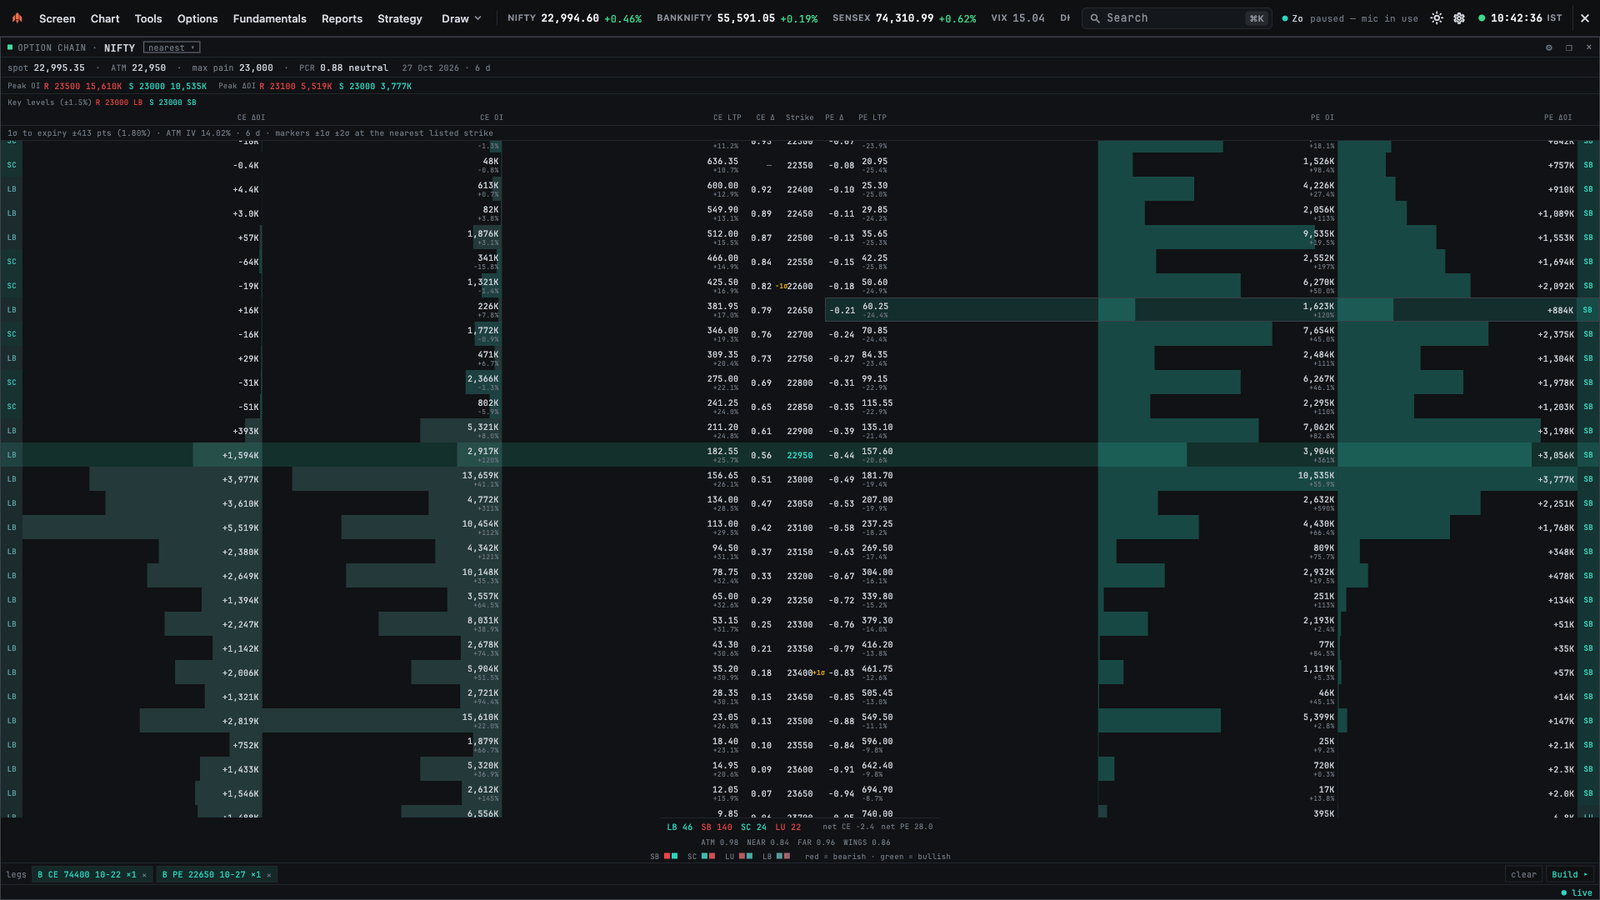Click the 22950 ATM strike cell
Screen dimensions: 1600x900
coord(800,455)
